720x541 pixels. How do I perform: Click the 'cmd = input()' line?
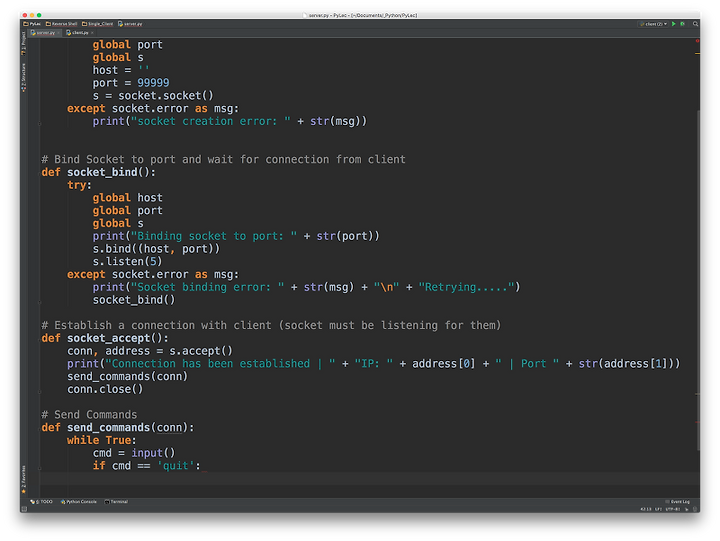pyautogui.click(x=134, y=453)
